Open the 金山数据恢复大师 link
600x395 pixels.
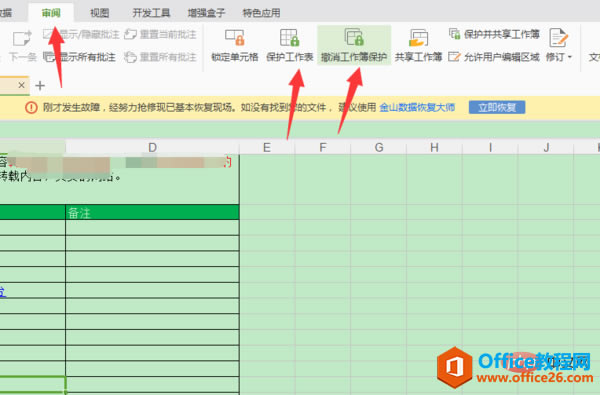(x=417, y=108)
